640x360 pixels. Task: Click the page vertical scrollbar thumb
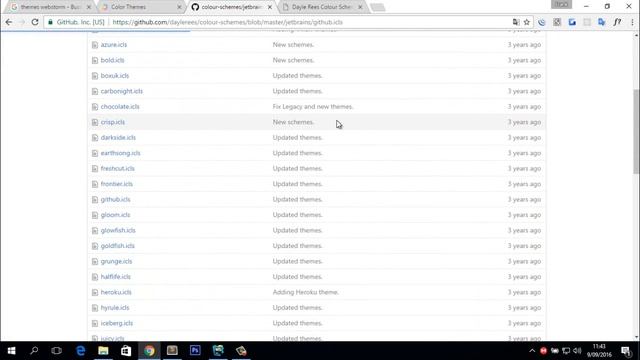(x=636, y=131)
